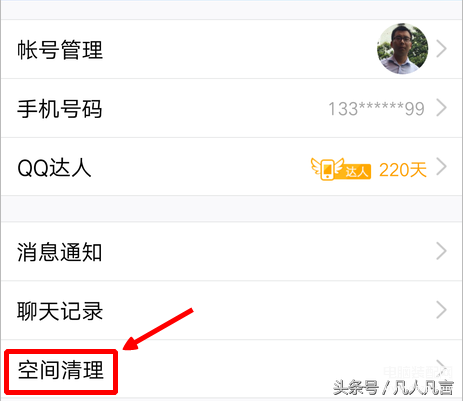
Task: Expand the 消息通知 chevron arrow
Action: (x=442, y=251)
